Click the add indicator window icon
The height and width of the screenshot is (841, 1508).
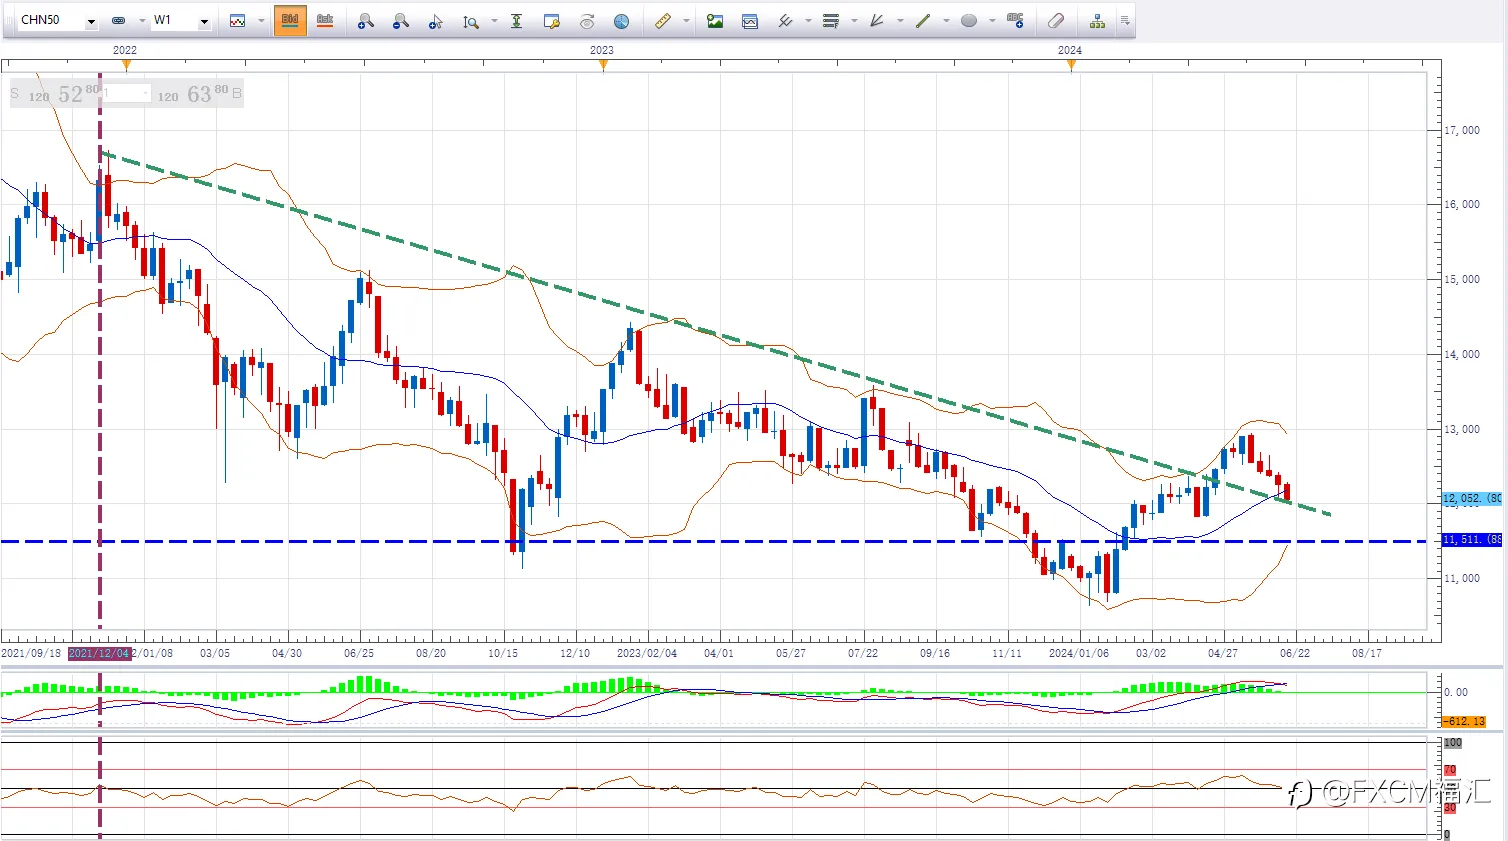click(x=750, y=21)
